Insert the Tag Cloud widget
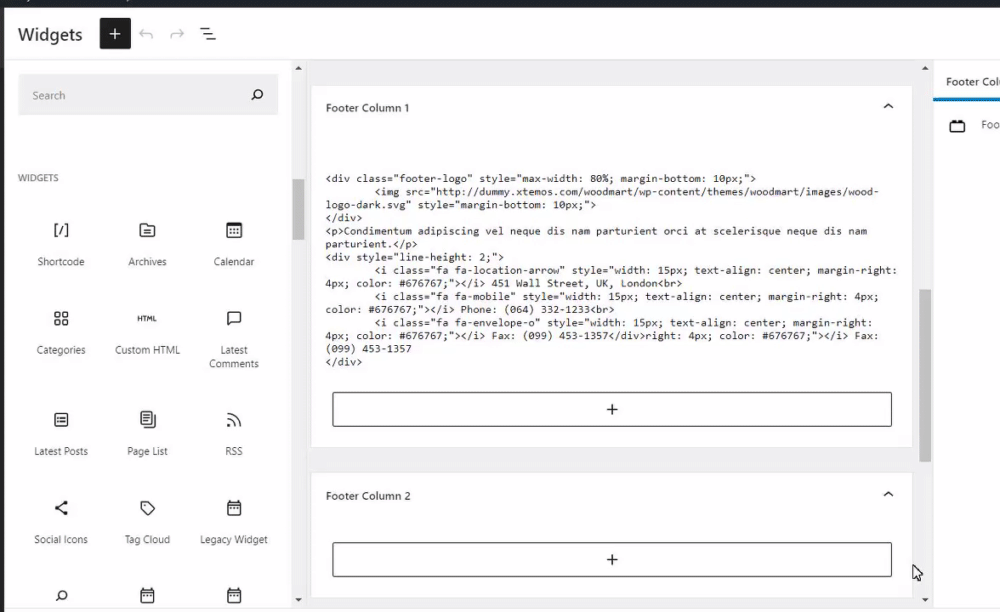 click(x=147, y=522)
